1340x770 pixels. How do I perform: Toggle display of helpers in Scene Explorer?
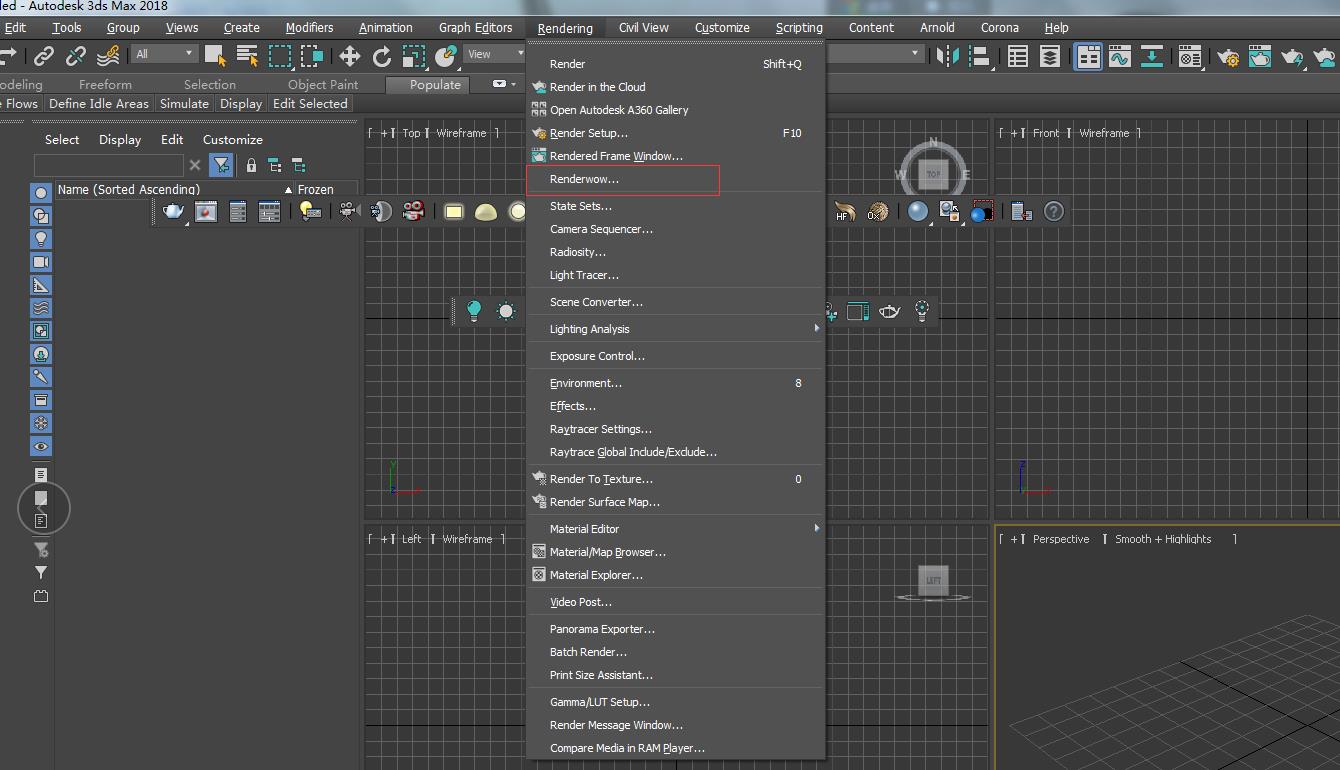click(40, 285)
